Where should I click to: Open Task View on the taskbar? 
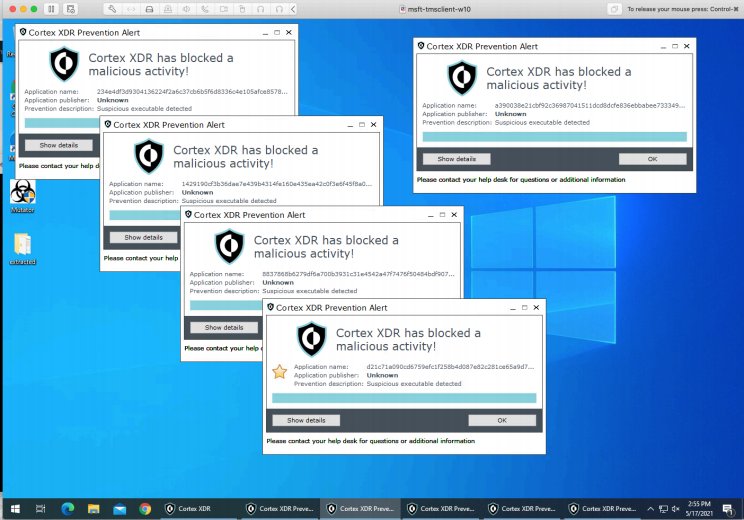tap(41, 509)
